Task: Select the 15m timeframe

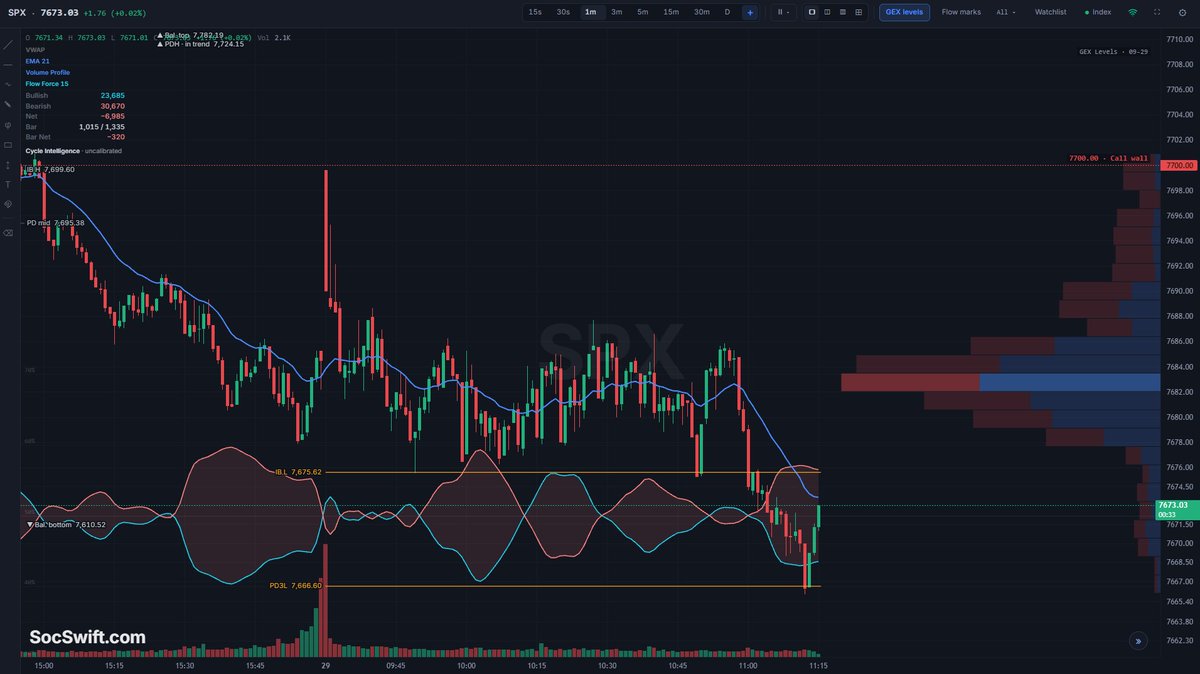Action: pyautogui.click(x=671, y=12)
